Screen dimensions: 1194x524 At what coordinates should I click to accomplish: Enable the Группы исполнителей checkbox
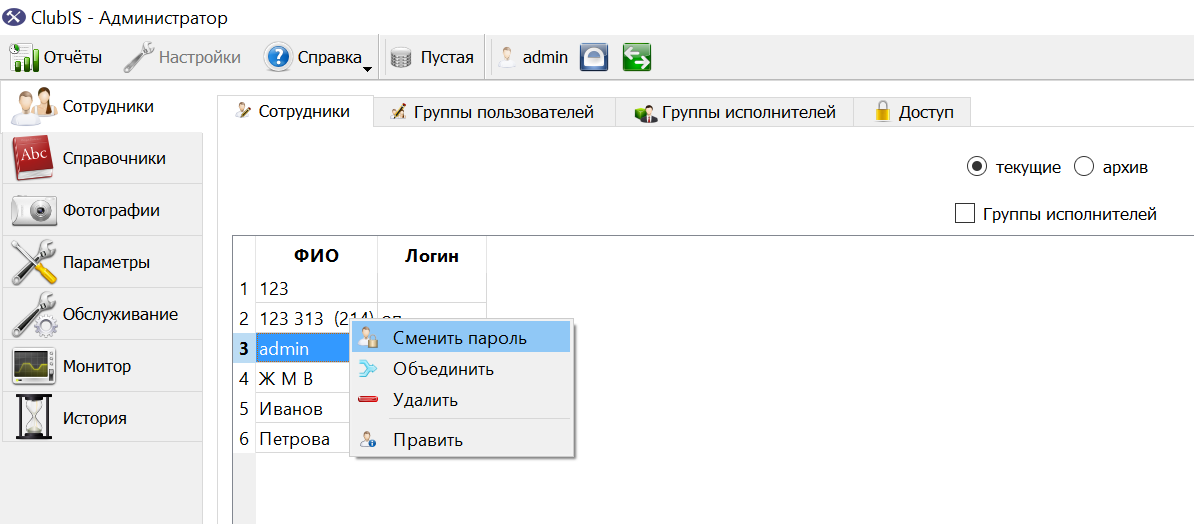click(x=965, y=214)
